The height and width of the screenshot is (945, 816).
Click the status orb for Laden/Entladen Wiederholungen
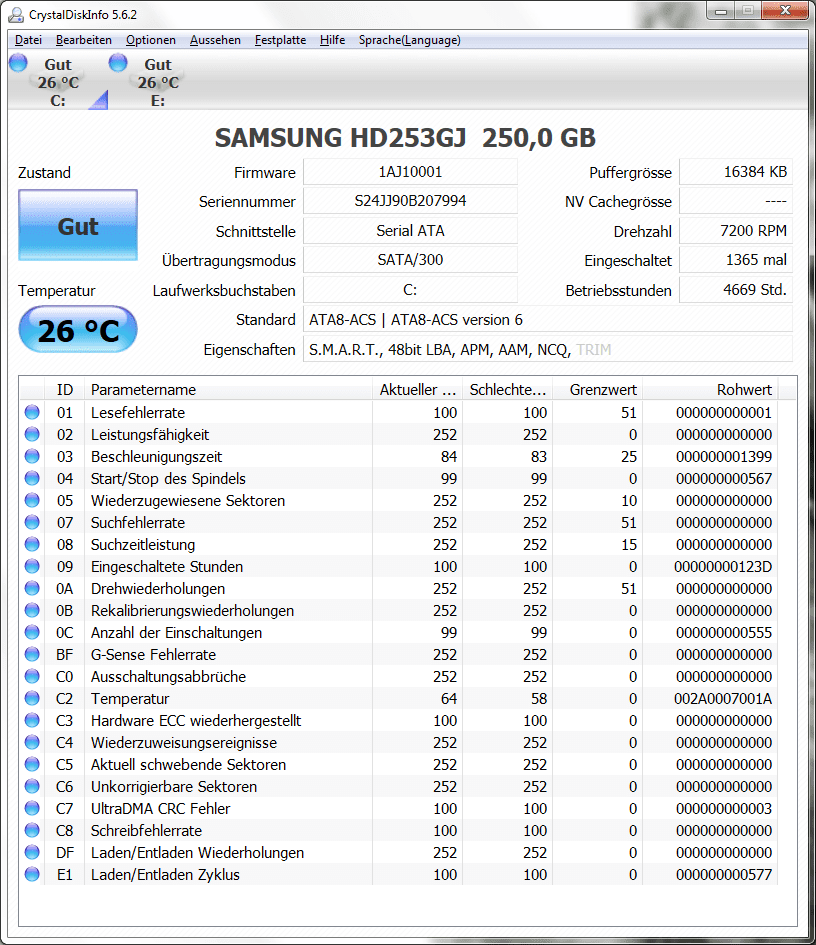coord(32,852)
